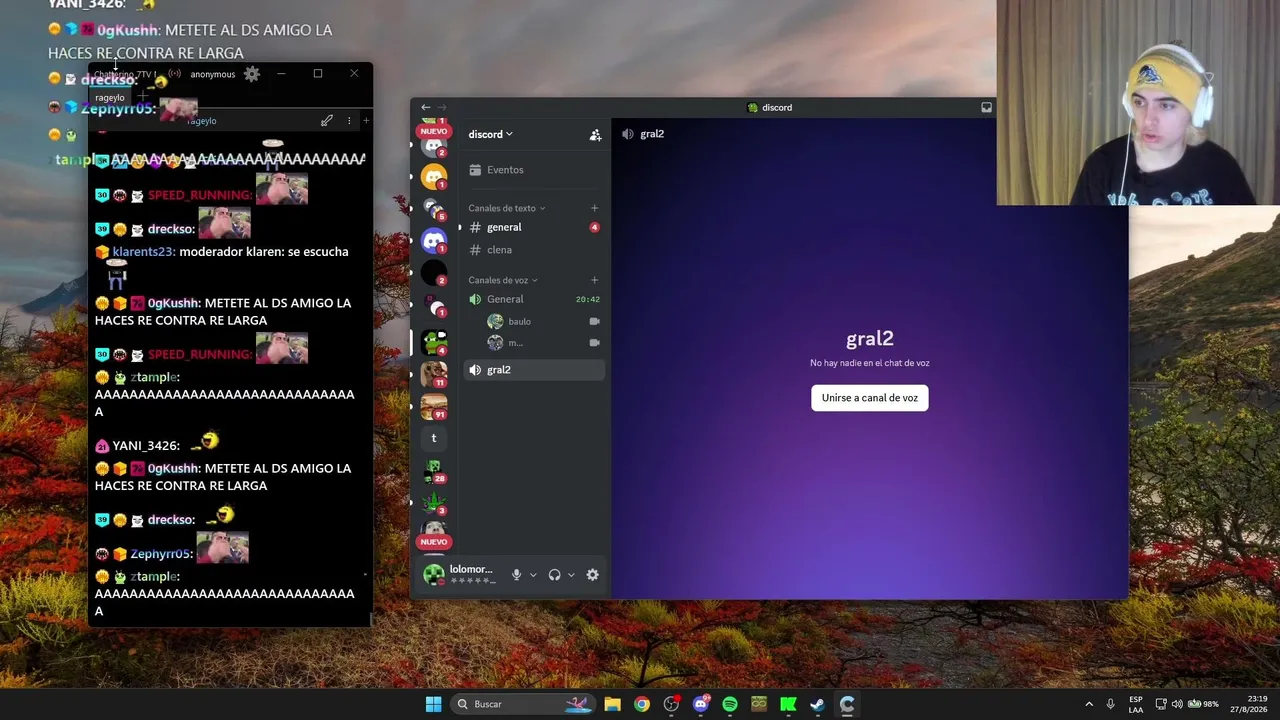Image resolution: width=1280 pixels, height=720 pixels.
Task: Open the green frog server icon
Action: coord(434,342)
